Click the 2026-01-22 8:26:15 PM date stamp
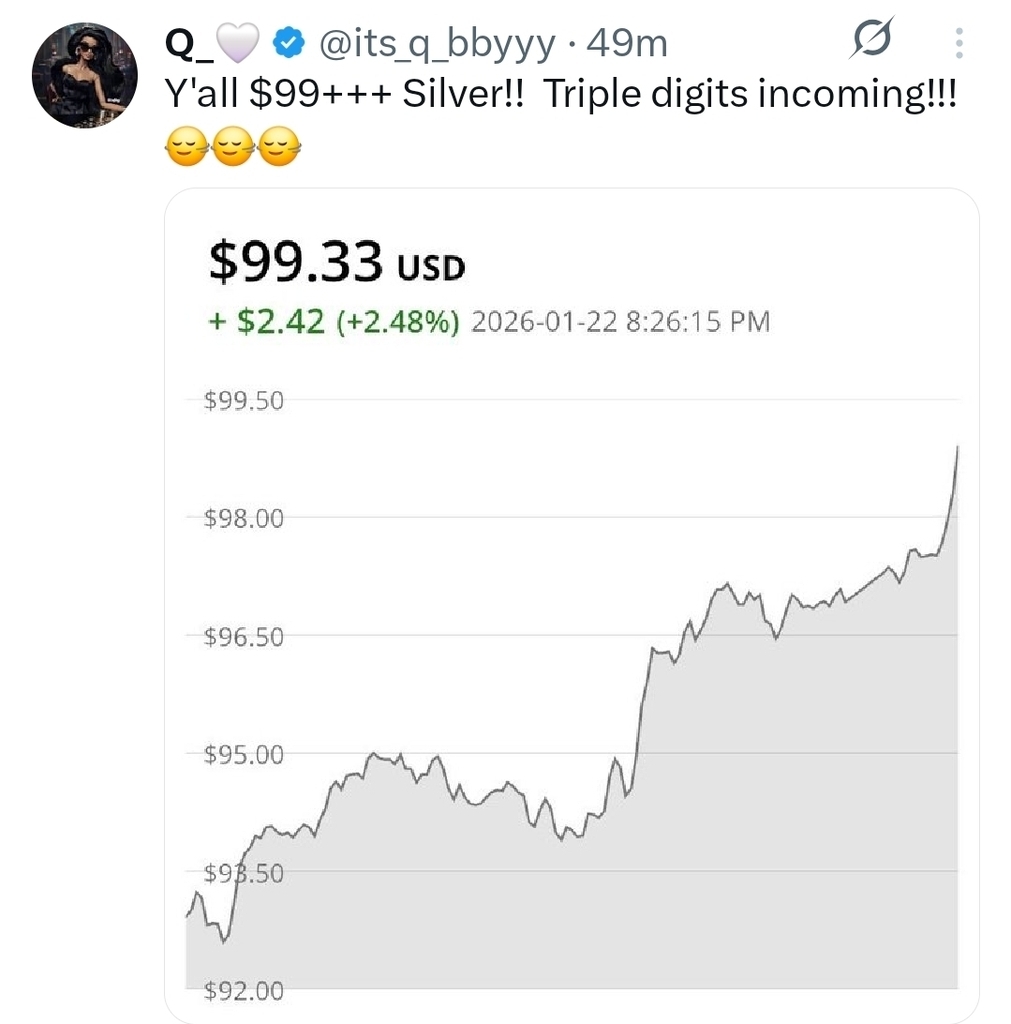Screen dimensions: 1011x1024 (620, 322)
